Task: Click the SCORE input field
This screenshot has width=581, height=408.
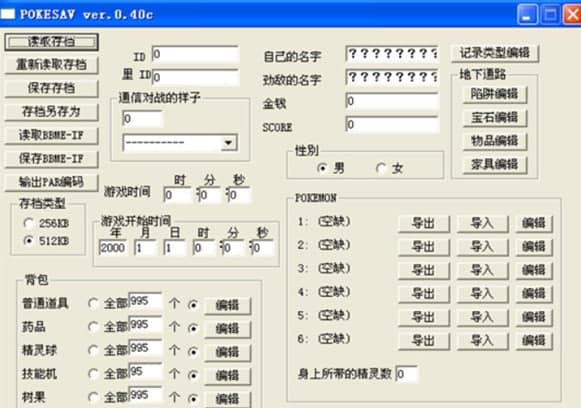Action: tap(392, 125)
